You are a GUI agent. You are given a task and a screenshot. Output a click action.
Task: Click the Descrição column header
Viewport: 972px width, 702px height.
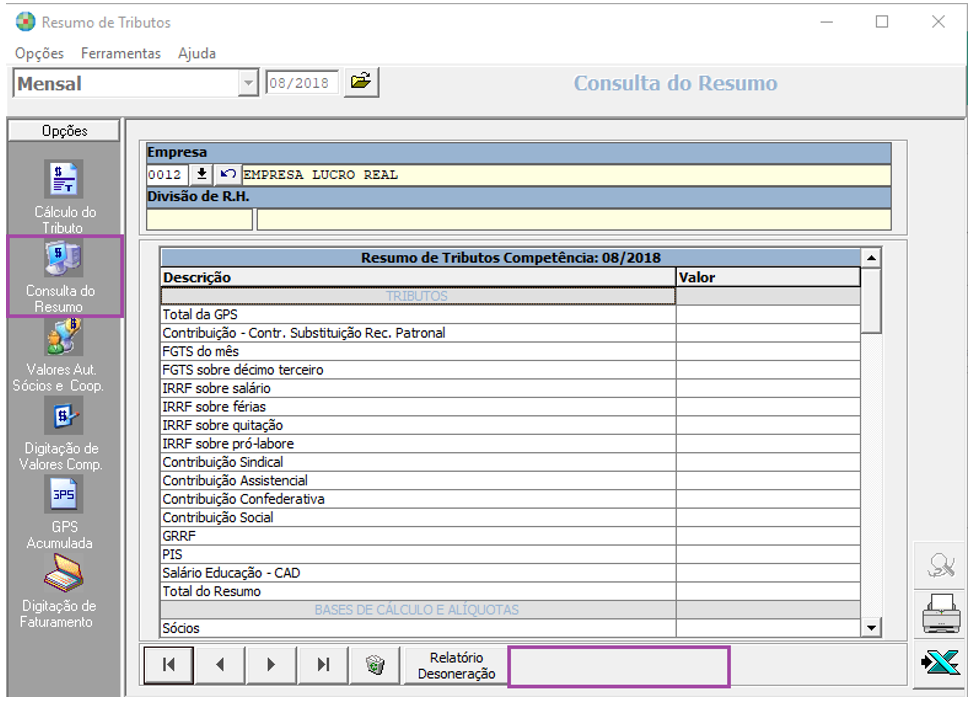(418, 277)
